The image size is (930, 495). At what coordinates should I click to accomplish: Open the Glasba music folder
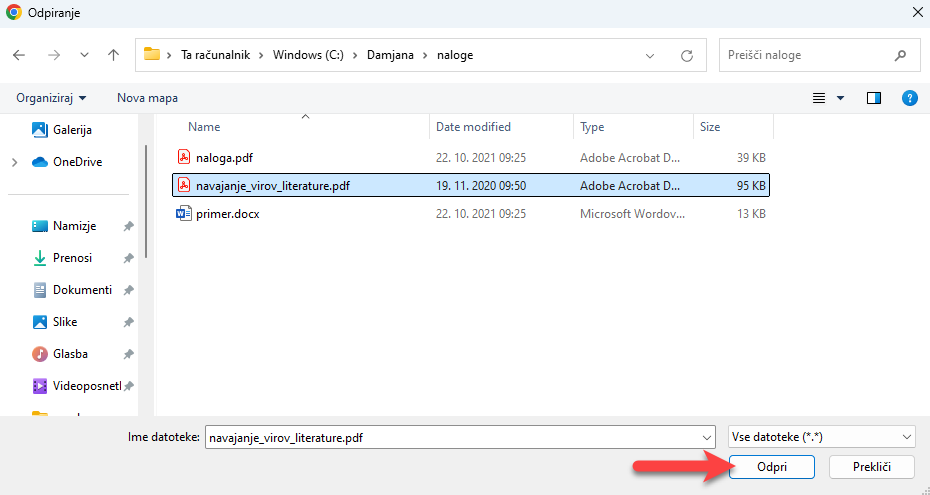[x=70, y=354]
